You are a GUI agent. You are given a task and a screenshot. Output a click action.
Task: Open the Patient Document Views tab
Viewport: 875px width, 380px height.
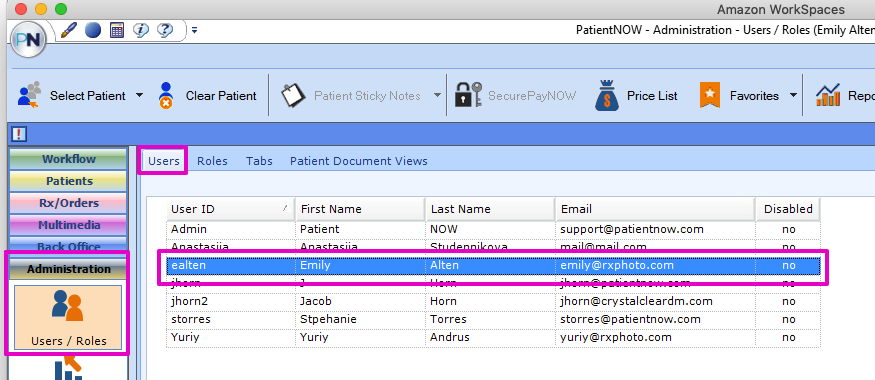(x=358, y=161)
